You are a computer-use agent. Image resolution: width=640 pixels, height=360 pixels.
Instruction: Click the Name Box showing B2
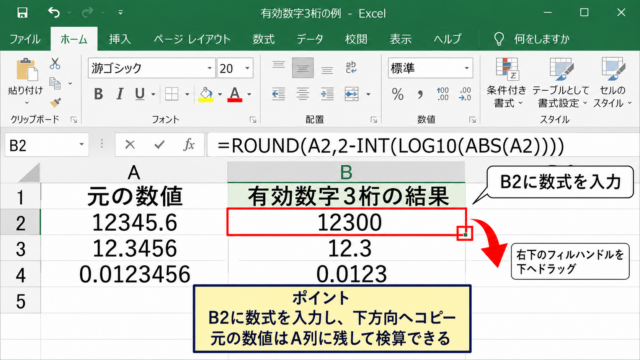click(46, 145)
